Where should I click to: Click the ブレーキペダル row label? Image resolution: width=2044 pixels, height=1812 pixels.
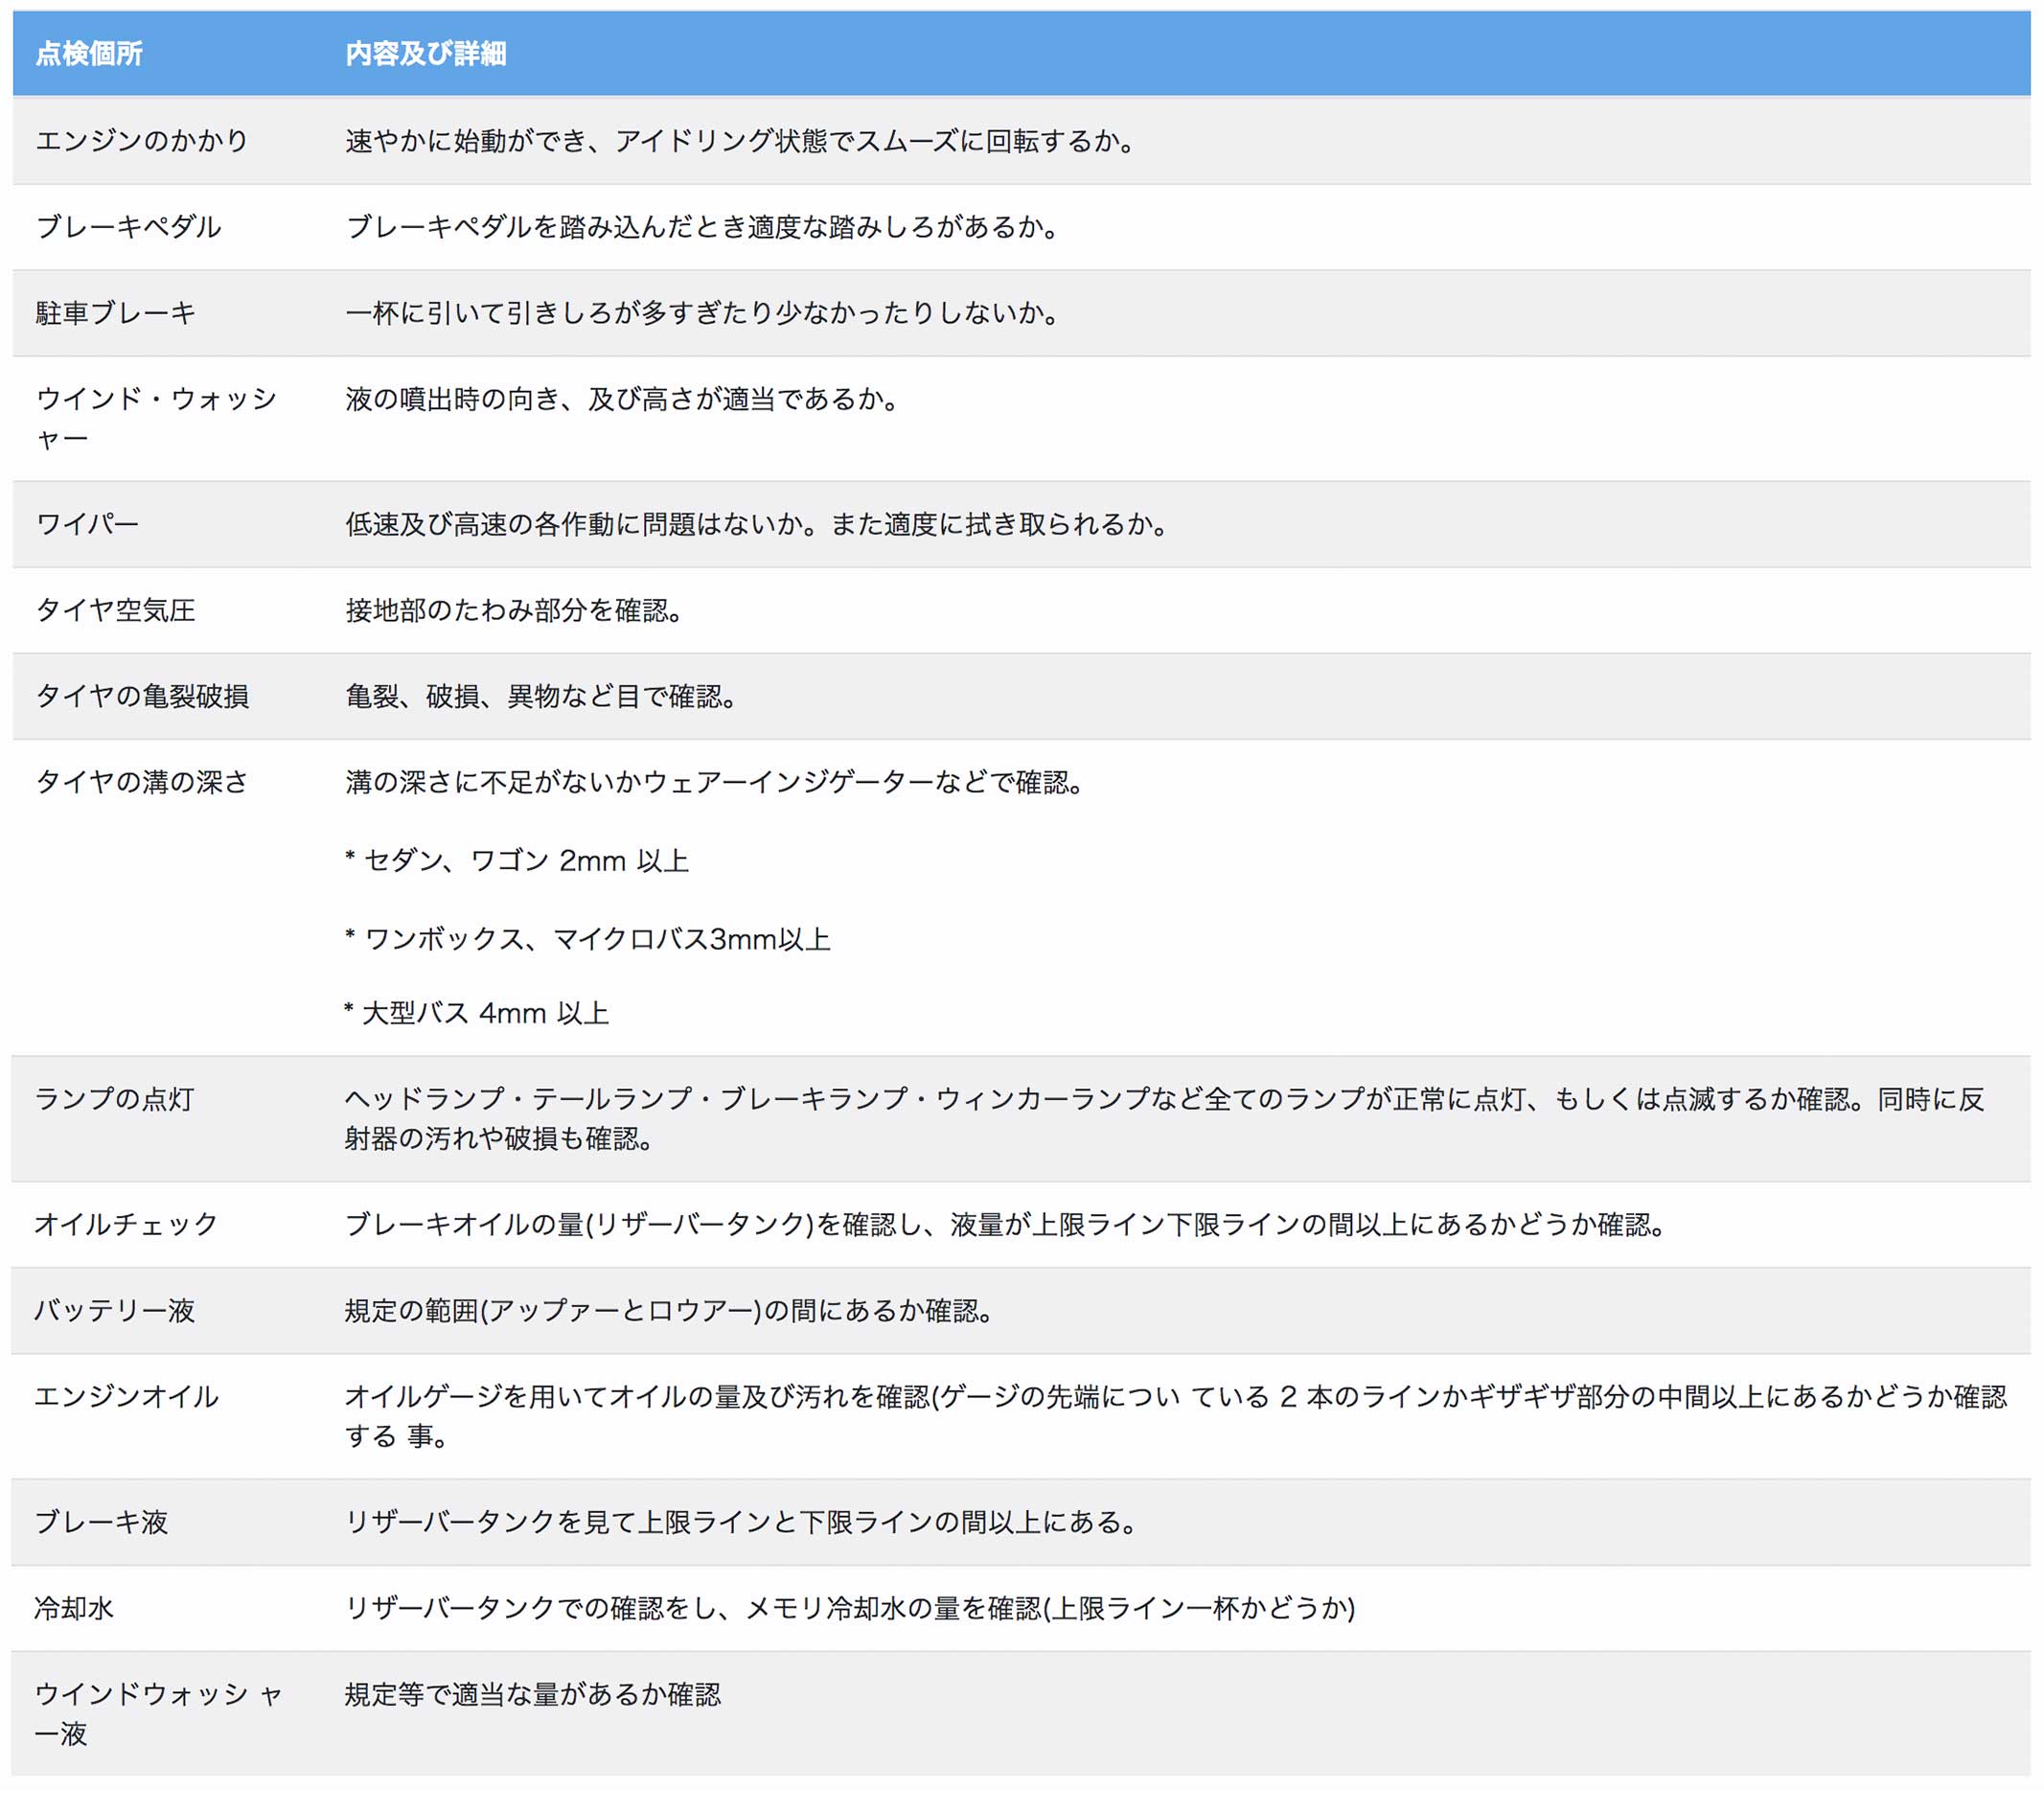(x=128, y=227)
